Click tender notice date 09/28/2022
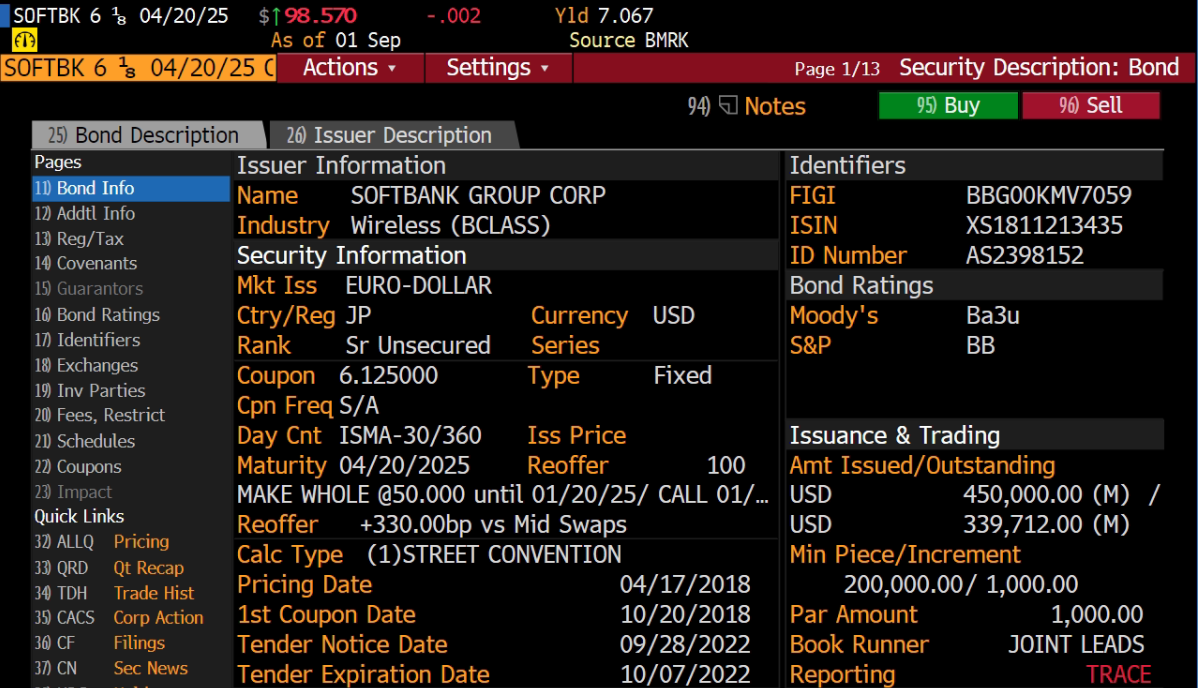 pyautogui.click(x=685, y=644)
